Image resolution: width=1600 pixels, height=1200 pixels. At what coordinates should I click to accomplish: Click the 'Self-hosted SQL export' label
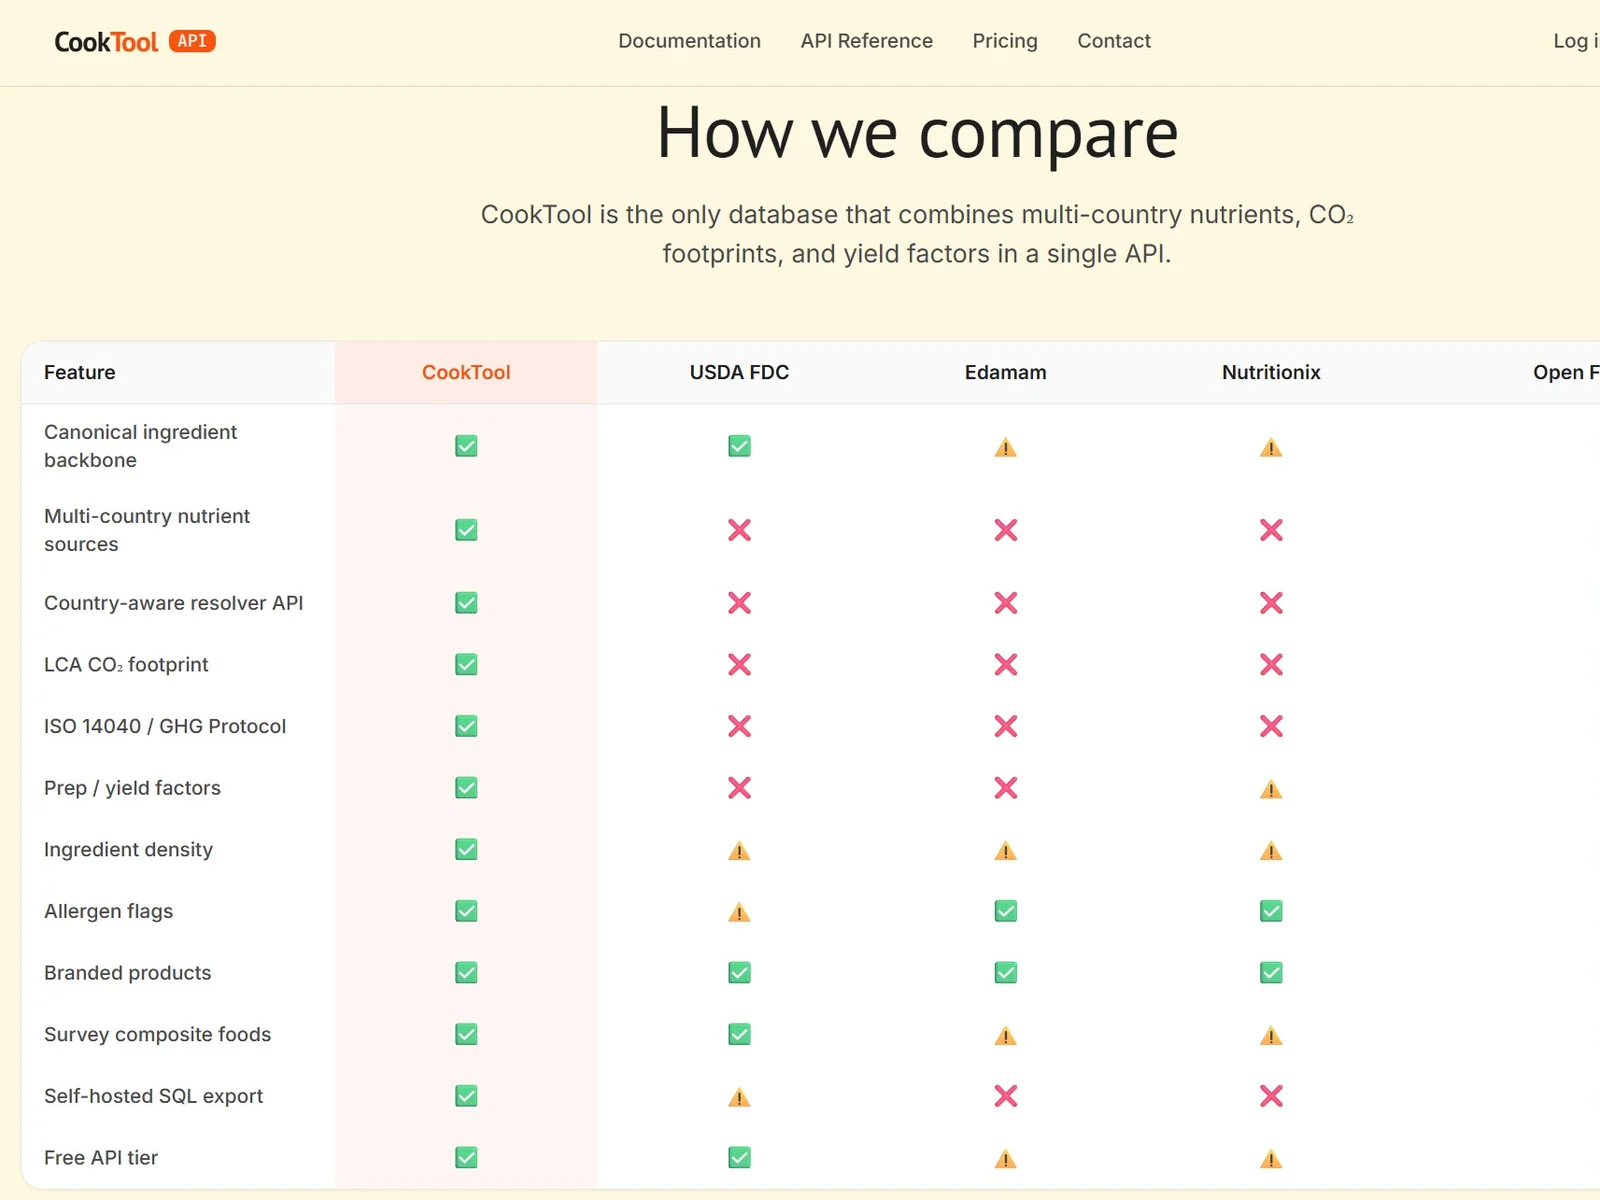click(x=154, y=1096)
